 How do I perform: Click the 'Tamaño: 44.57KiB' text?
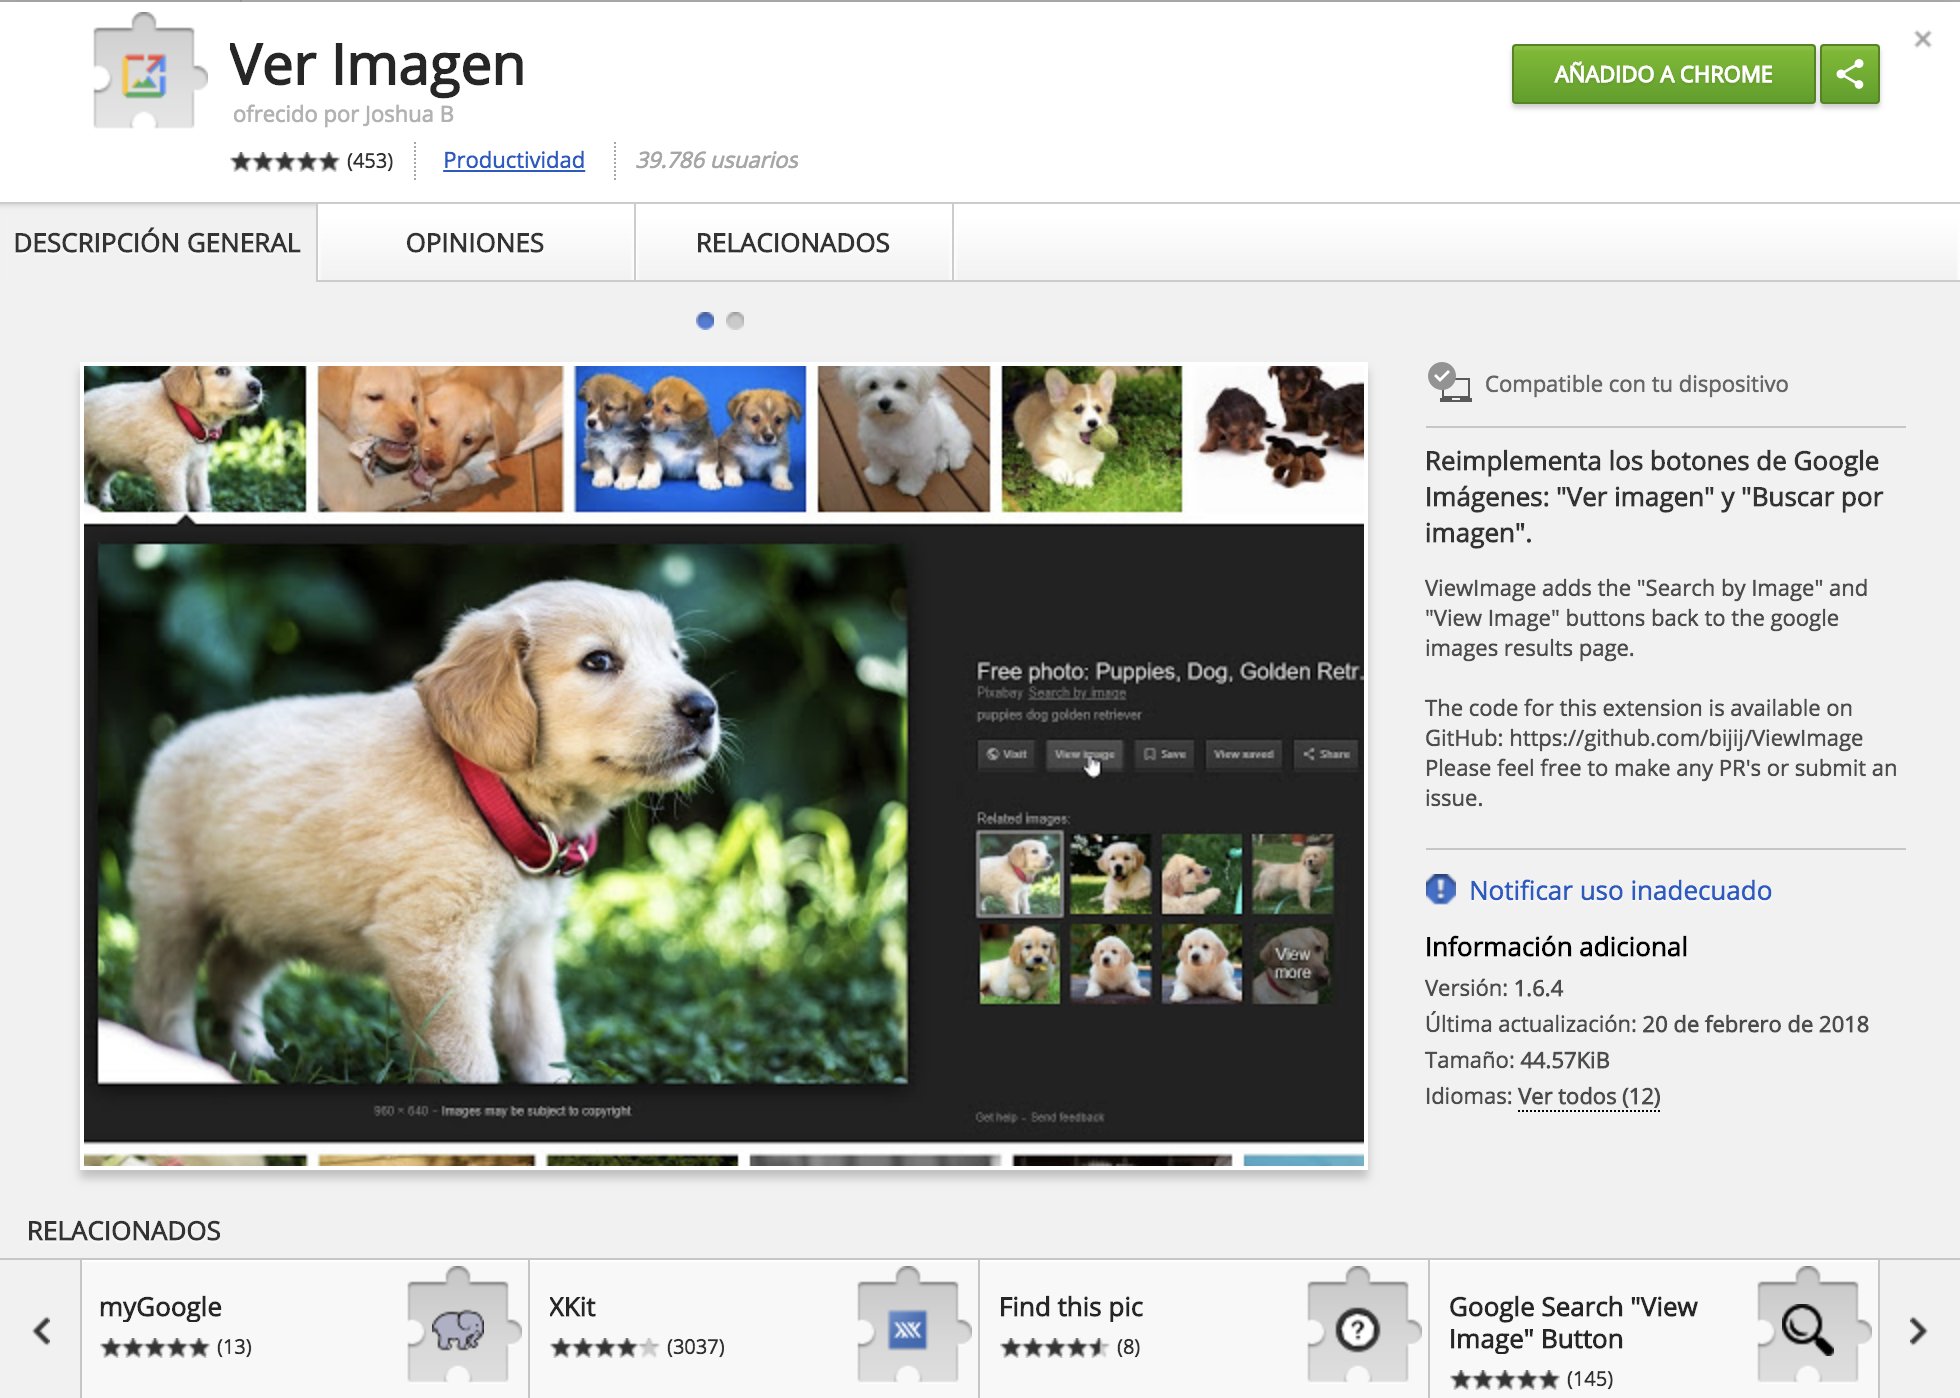point(1517,1060)
